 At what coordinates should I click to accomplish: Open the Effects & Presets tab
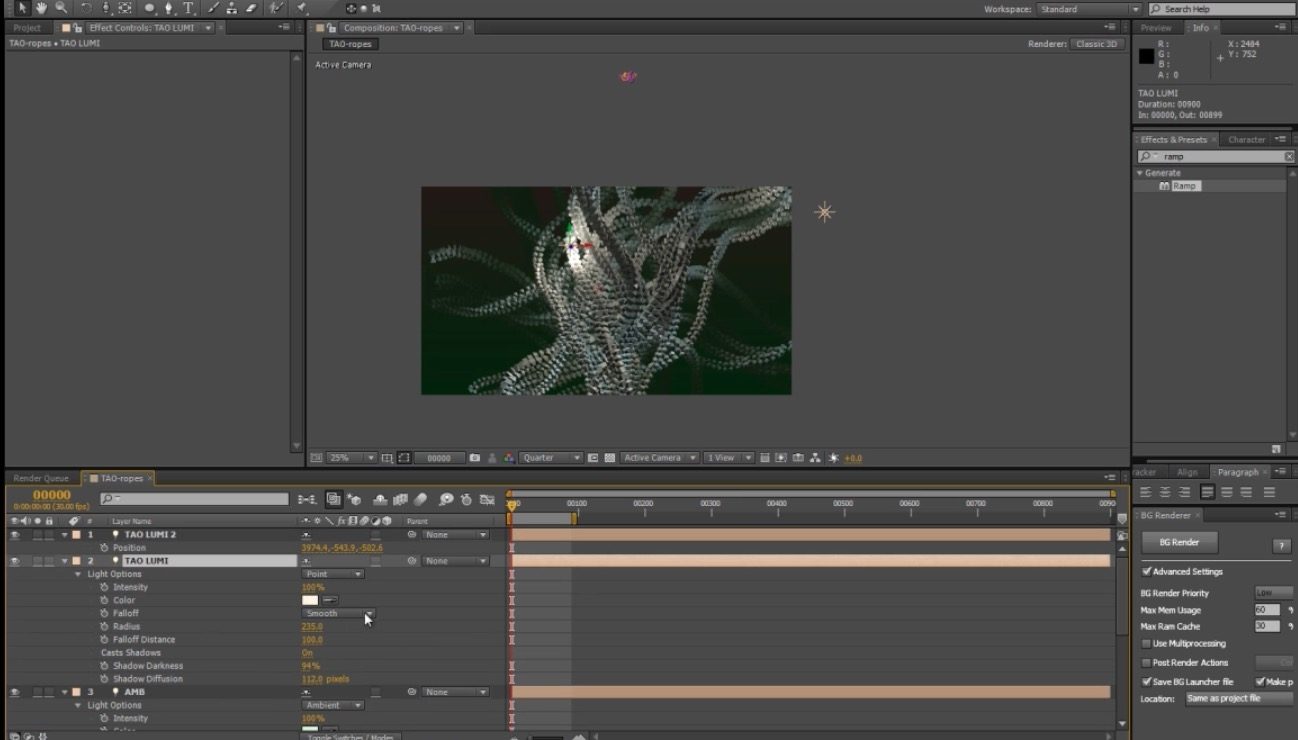click(1174, 140)
